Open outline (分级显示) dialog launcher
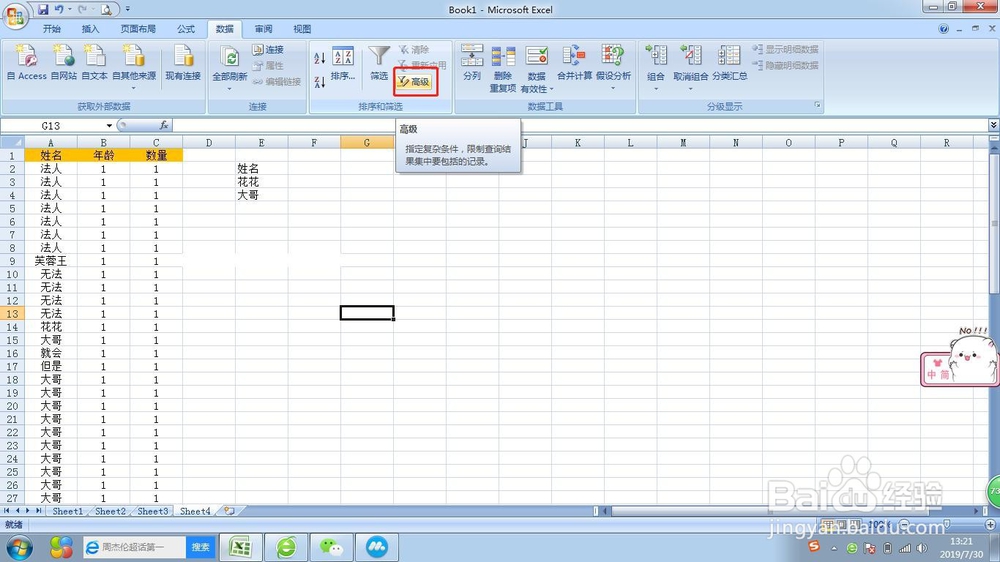The image size is (1000, 562). tap(817, 105)
